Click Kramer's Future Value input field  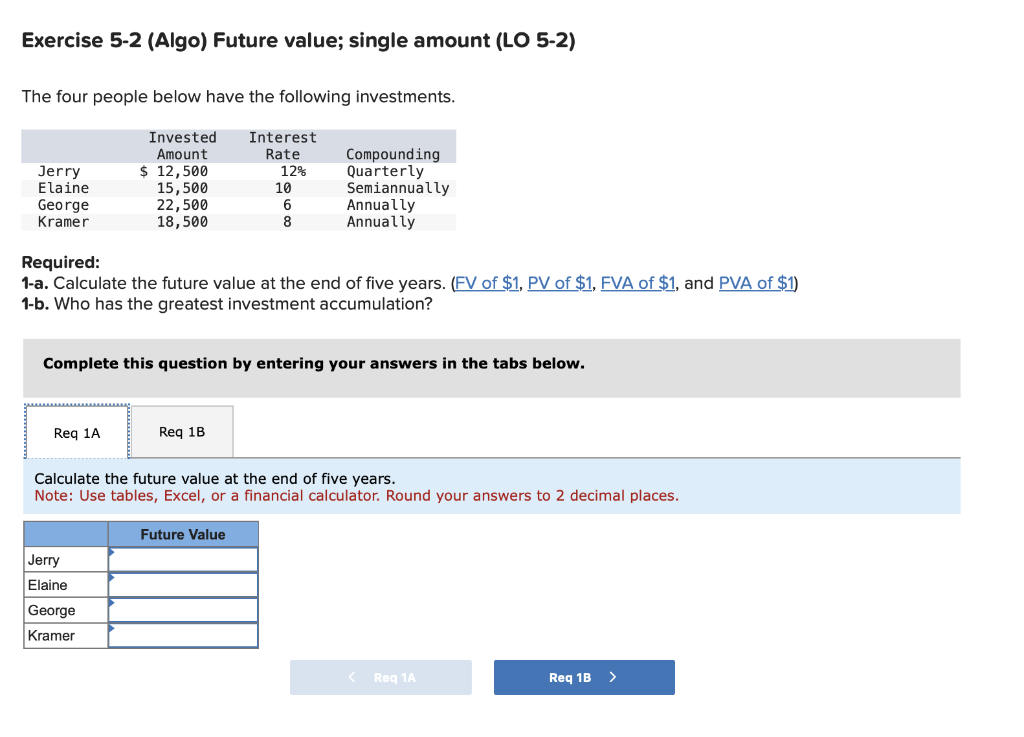click(185, 634)
